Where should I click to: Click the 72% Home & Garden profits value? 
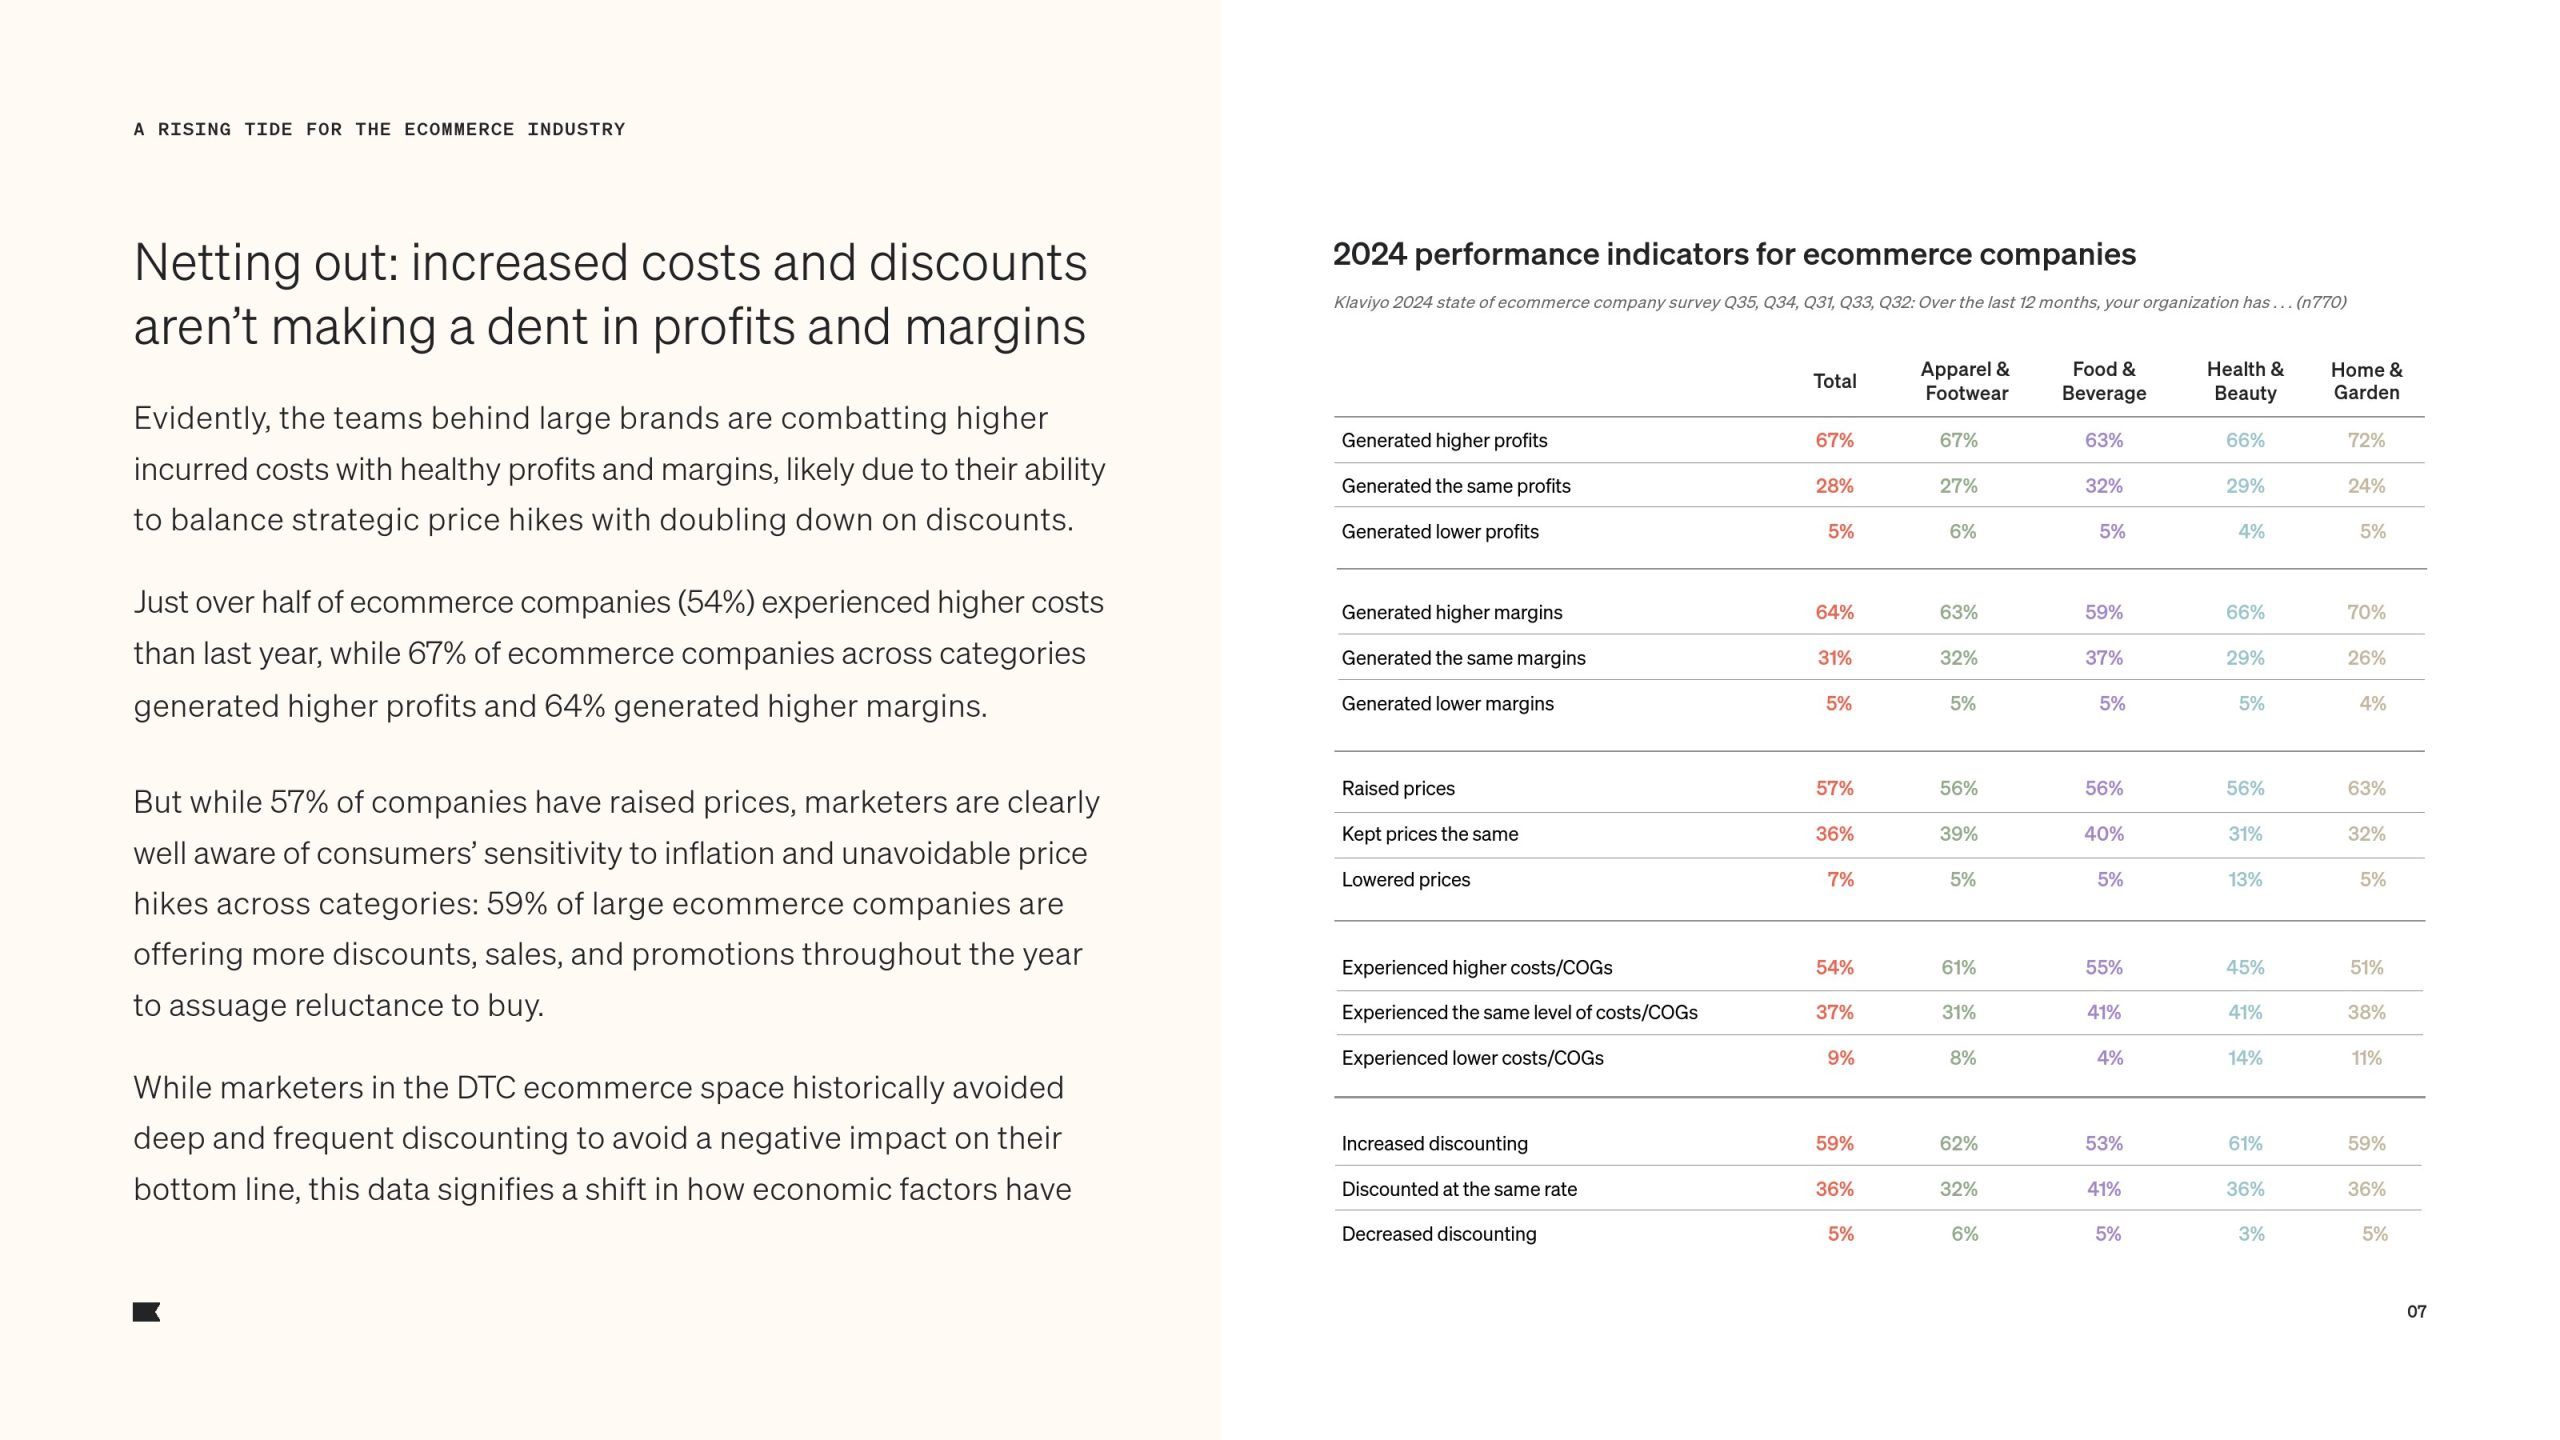point(2366,440)
